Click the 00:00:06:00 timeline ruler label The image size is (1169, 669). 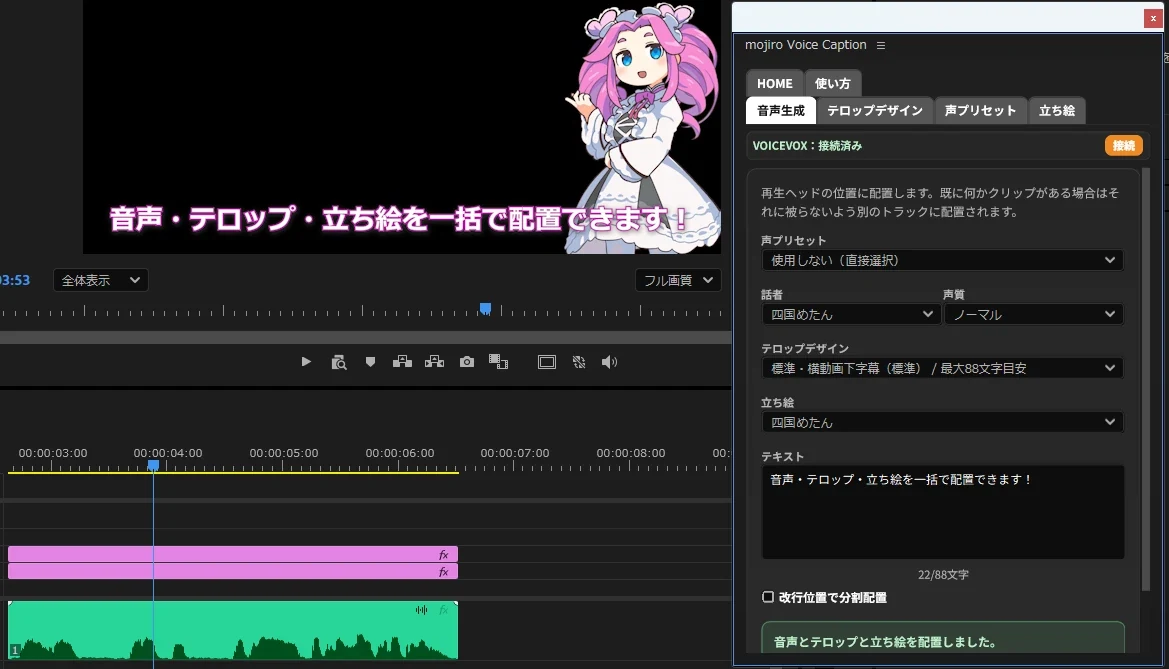pyautogui.click(x=400, y=453)
